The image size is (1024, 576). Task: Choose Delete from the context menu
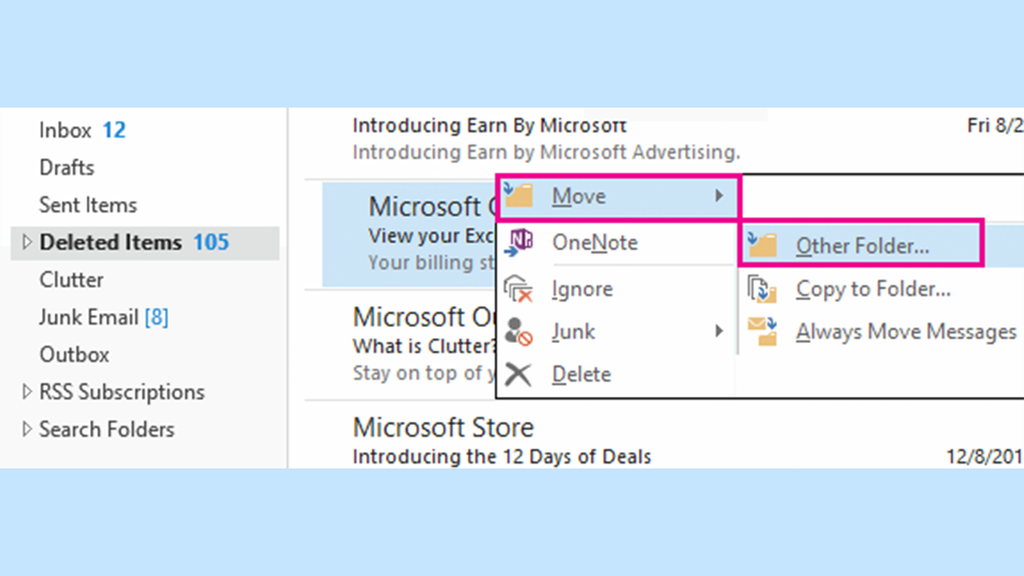[x=580, y=374]
